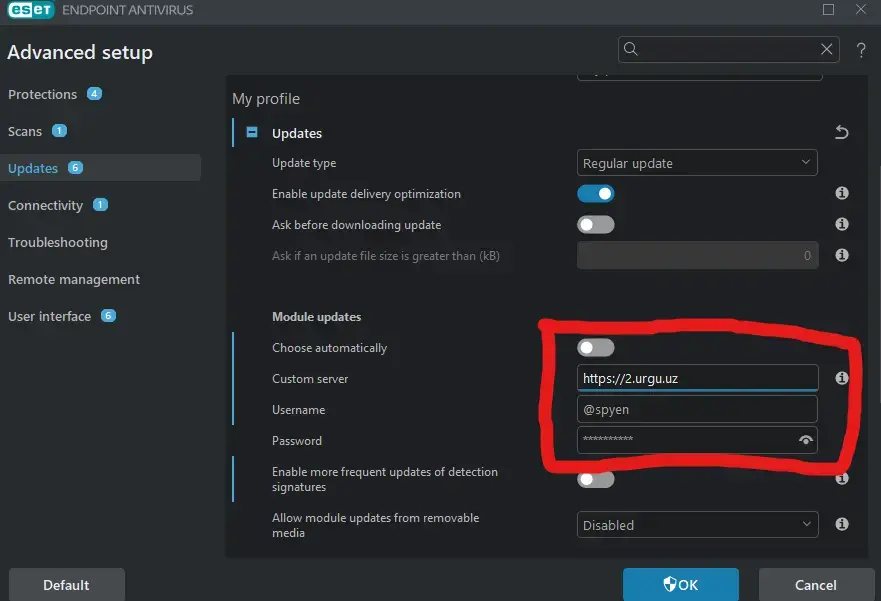Click the disabled update file size field
881x601 pixels.
(x=697, y=256)
